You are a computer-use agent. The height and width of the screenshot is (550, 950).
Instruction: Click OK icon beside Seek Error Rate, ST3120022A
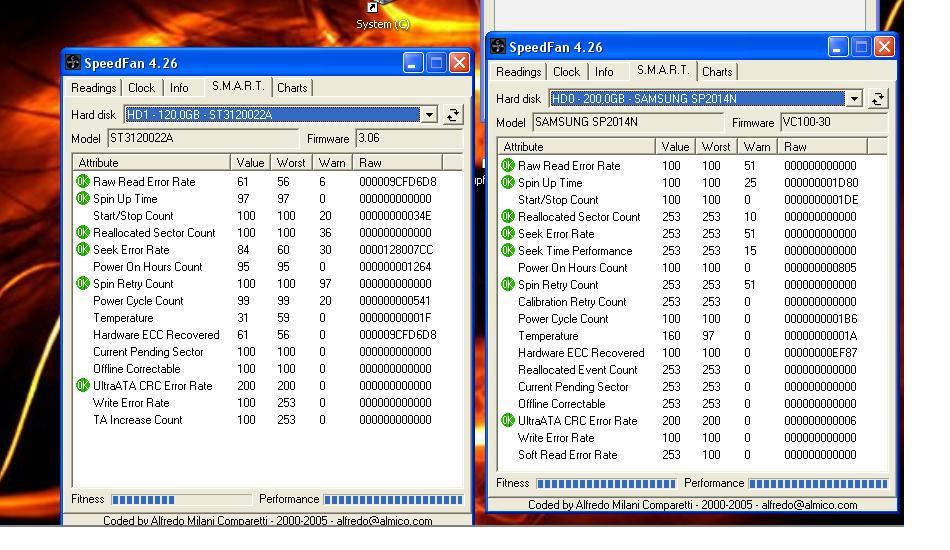[82, 249]
